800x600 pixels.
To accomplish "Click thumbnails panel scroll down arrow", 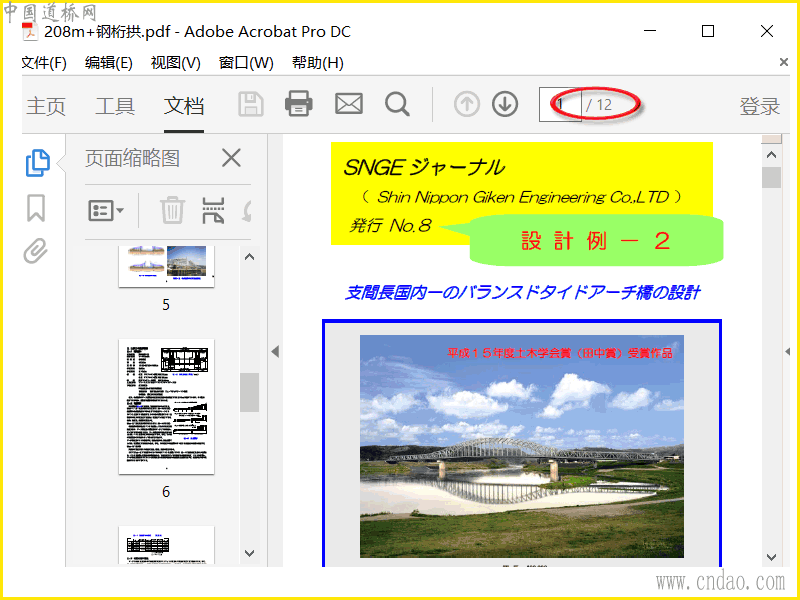I will (x=249, y=553).
